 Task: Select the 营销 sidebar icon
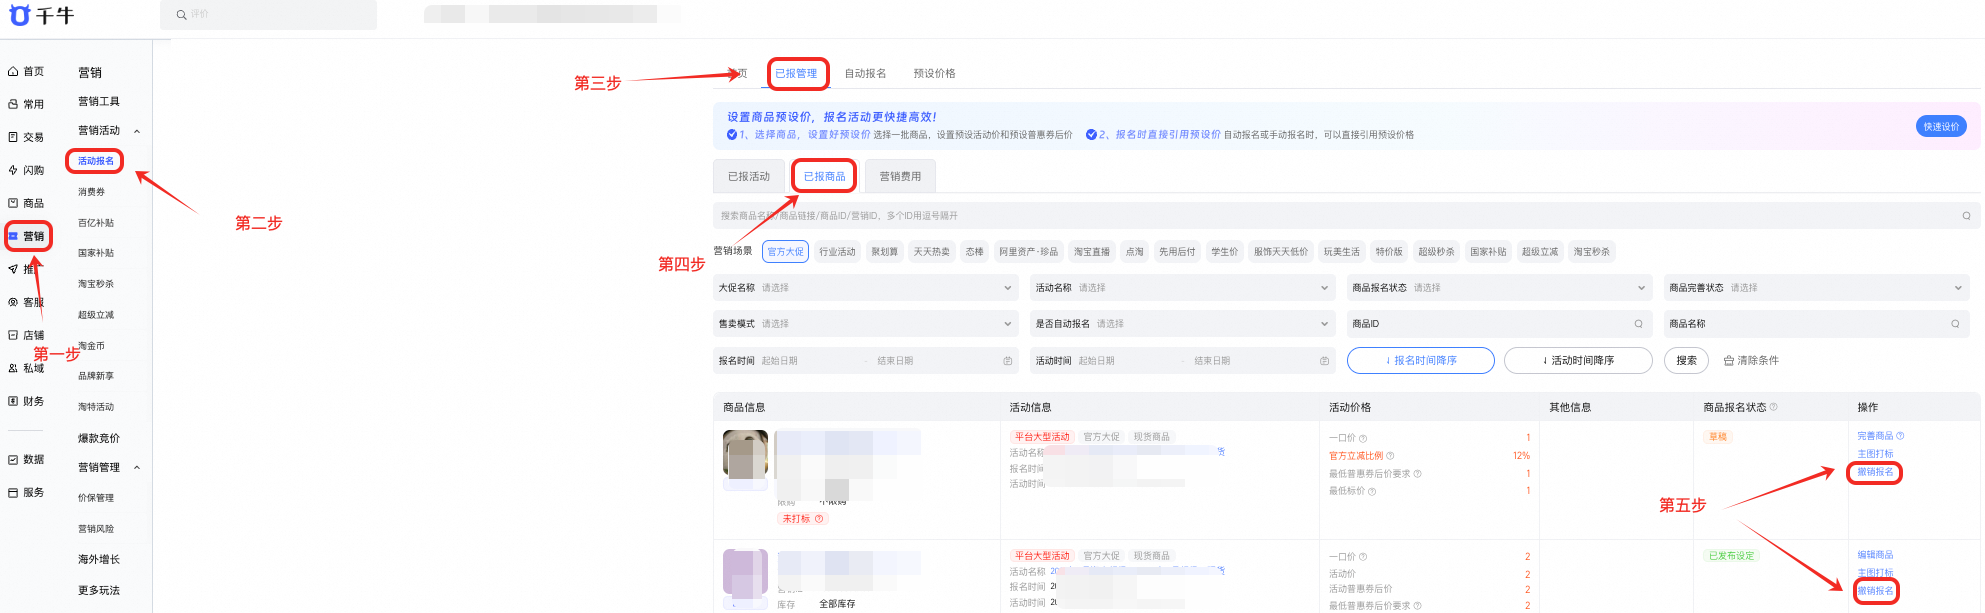[13, 236]
